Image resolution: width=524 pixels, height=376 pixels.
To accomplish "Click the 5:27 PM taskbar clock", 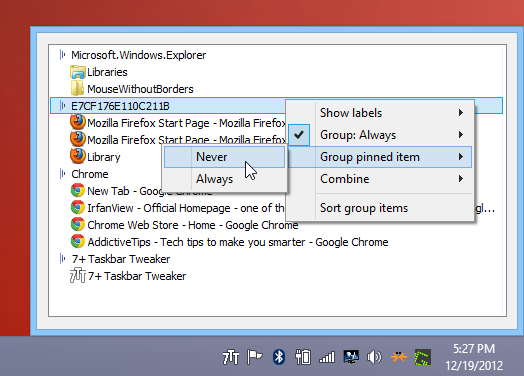I will click(474, 349).
